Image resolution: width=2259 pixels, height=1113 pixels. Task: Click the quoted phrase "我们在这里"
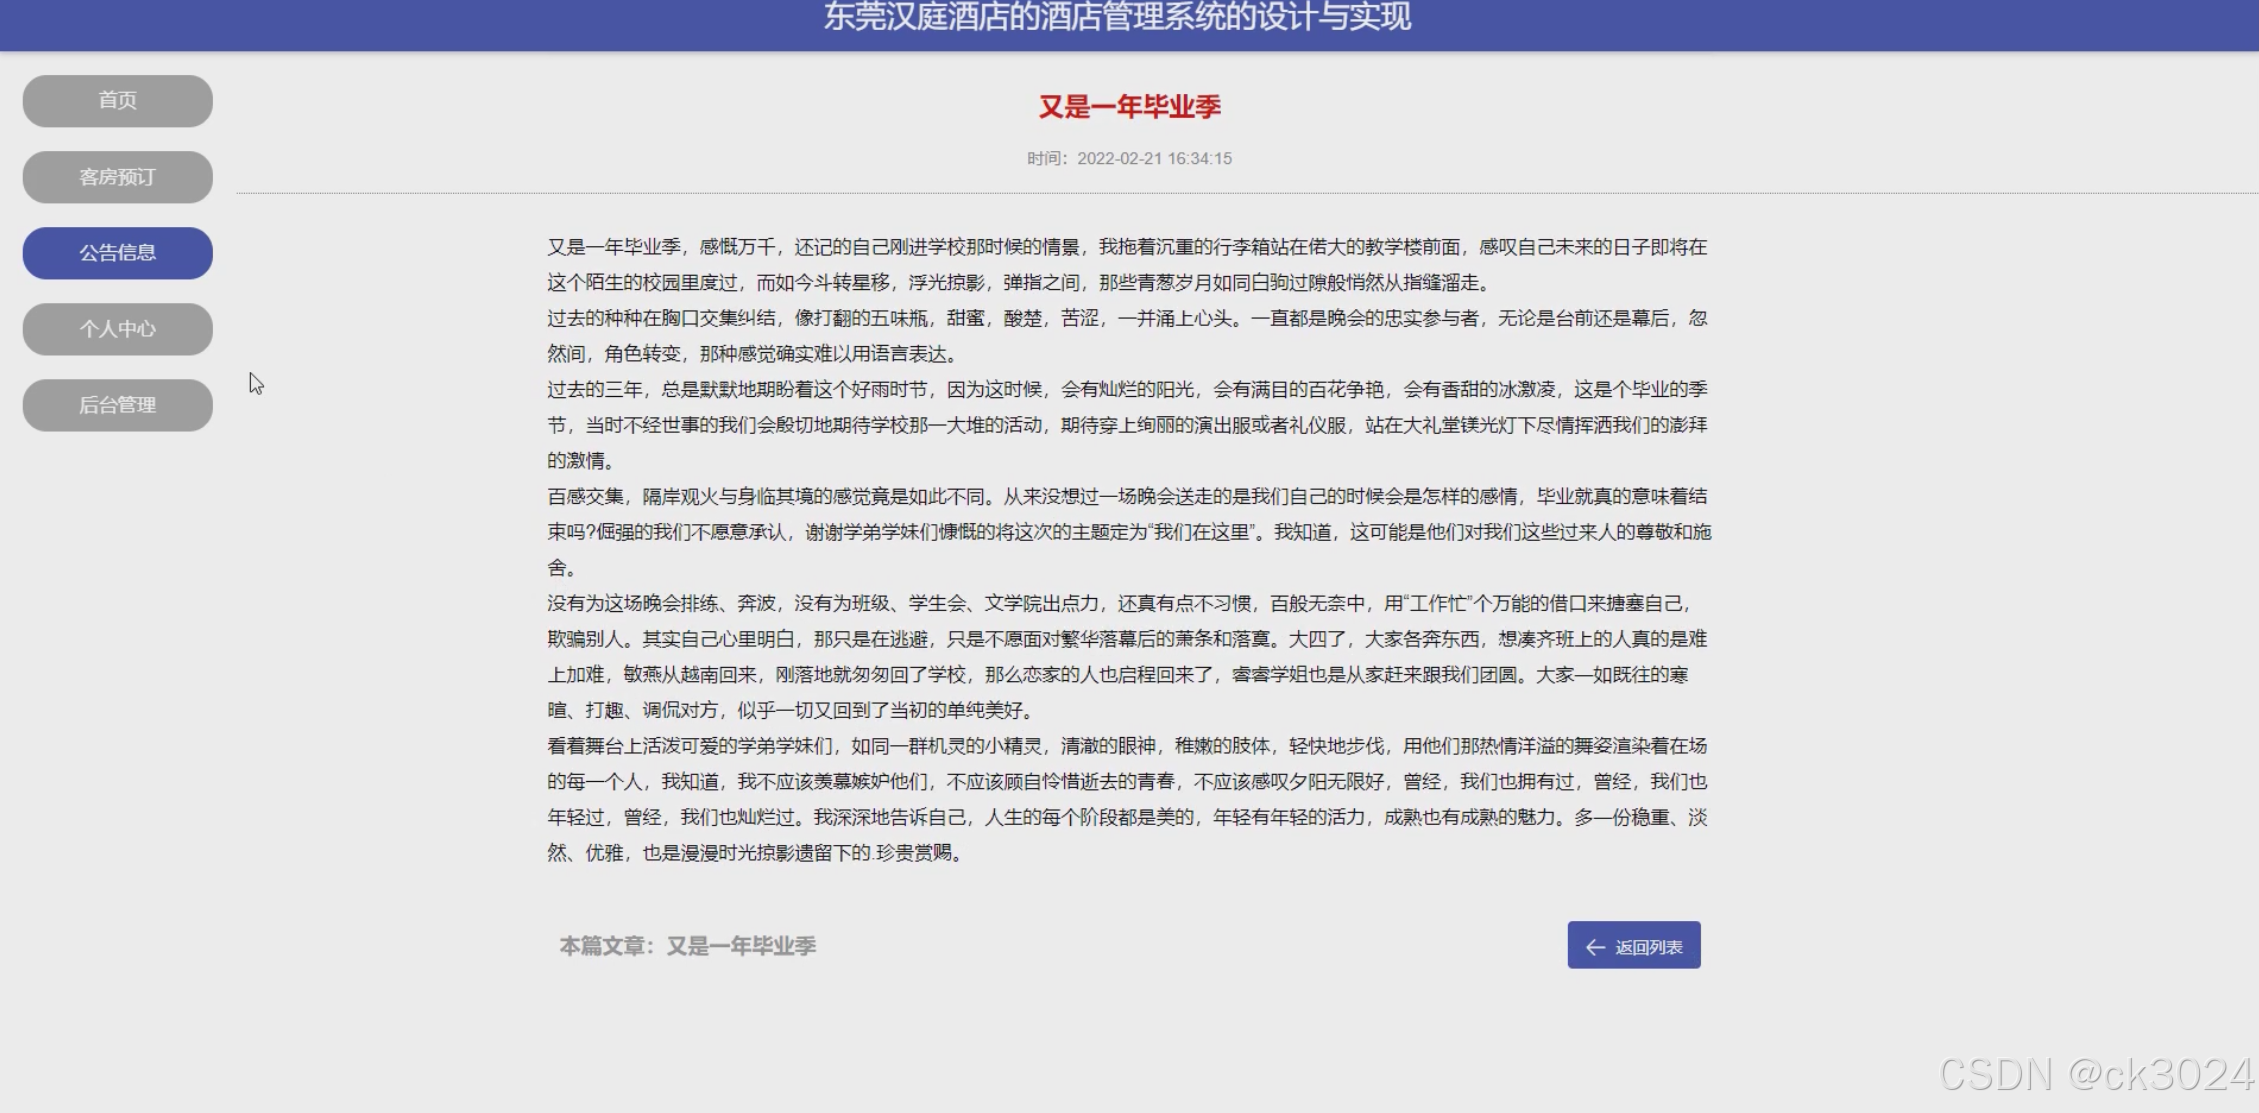pyautogui.click(x=1203, y=532)
